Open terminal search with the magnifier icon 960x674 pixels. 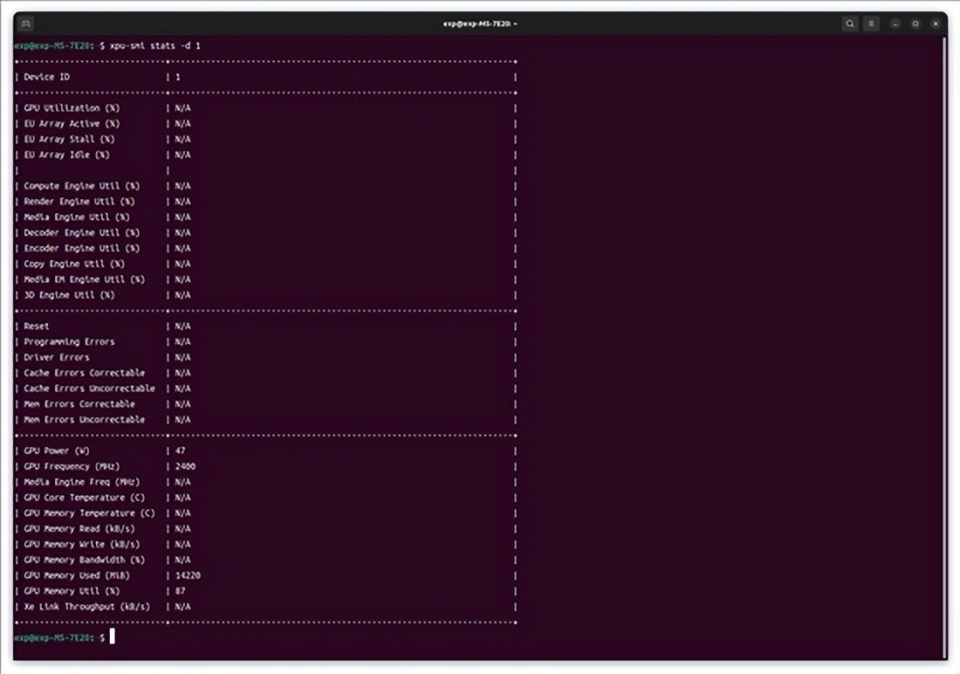[x=850, y=24]
